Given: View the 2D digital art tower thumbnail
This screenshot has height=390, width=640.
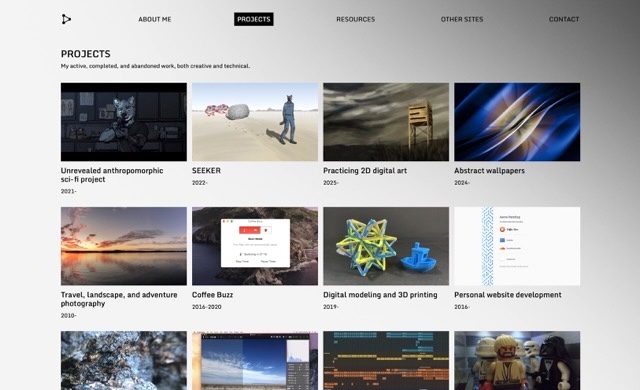Looking at the screenshot, I should pyautogui.click(x=386, y=122).
